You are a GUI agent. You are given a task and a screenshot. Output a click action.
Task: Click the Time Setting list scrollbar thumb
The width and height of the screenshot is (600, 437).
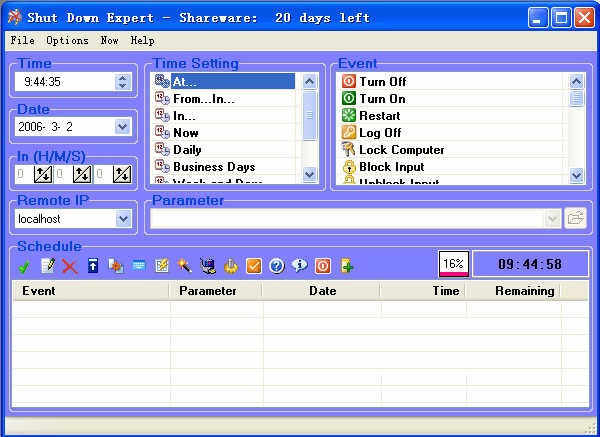(x=309, y=115)
